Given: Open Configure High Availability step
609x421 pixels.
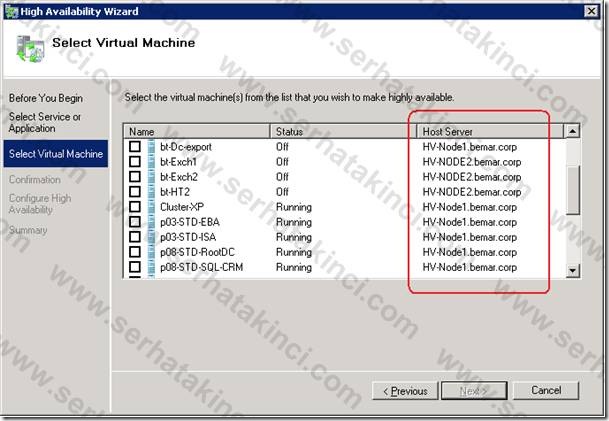Looking at the screenshot, I should pos(40,204).
